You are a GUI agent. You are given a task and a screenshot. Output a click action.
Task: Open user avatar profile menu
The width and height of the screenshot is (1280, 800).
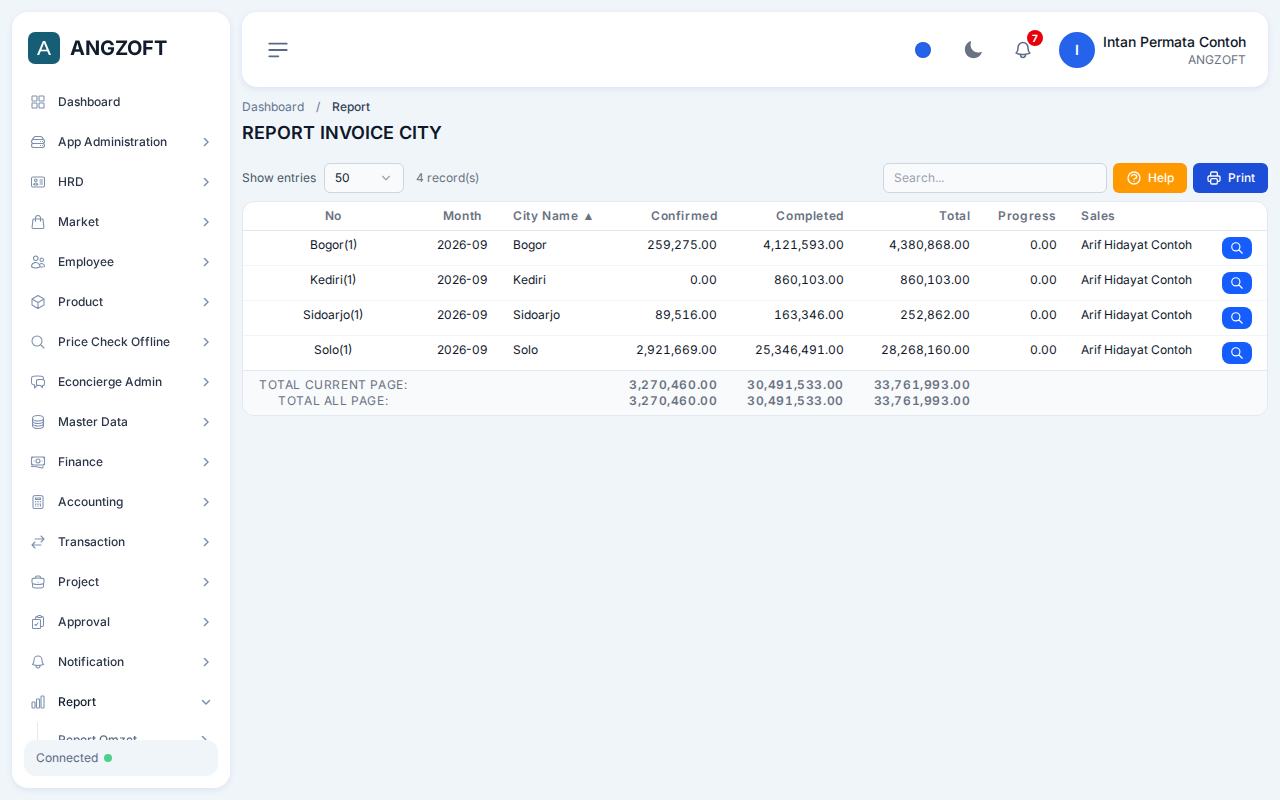(1077, 50)
